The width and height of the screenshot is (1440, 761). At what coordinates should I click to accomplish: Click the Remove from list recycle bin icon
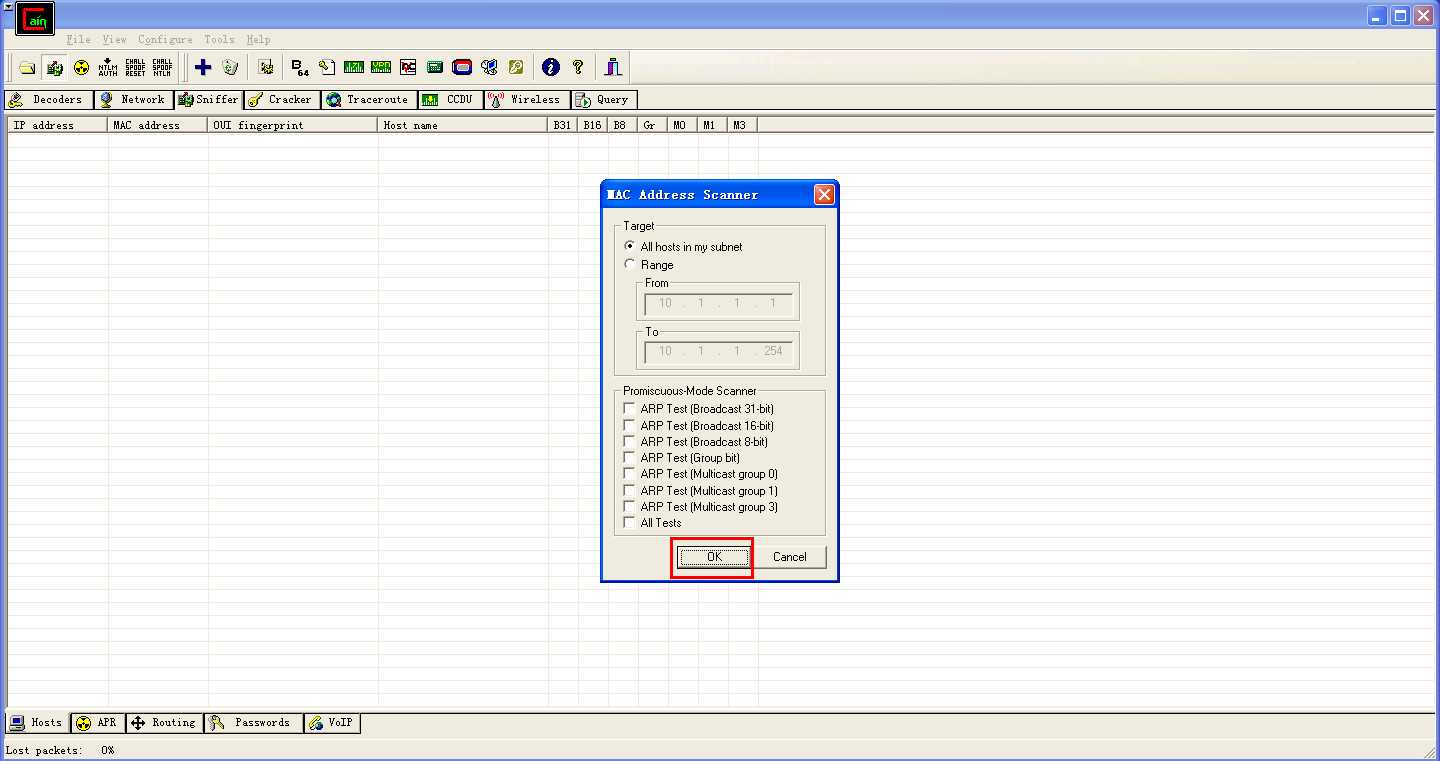point(230,67)
